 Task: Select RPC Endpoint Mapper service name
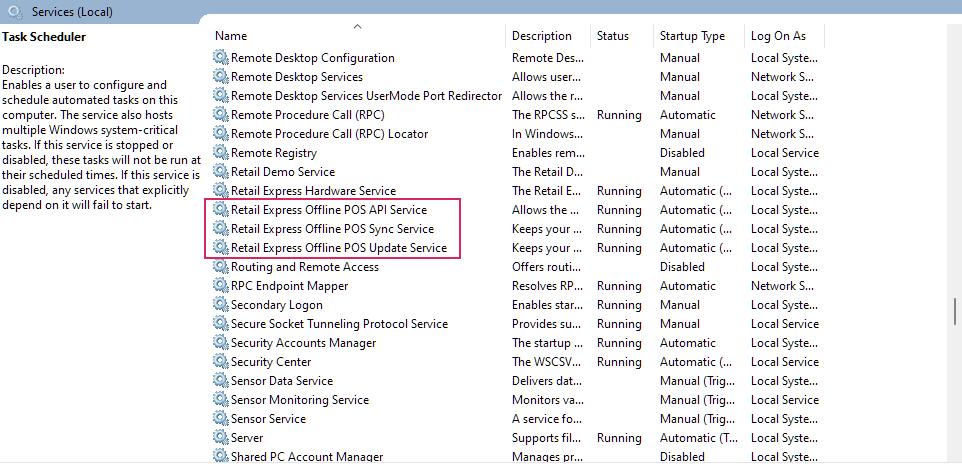pyautogui.click(x=290, y=286)
